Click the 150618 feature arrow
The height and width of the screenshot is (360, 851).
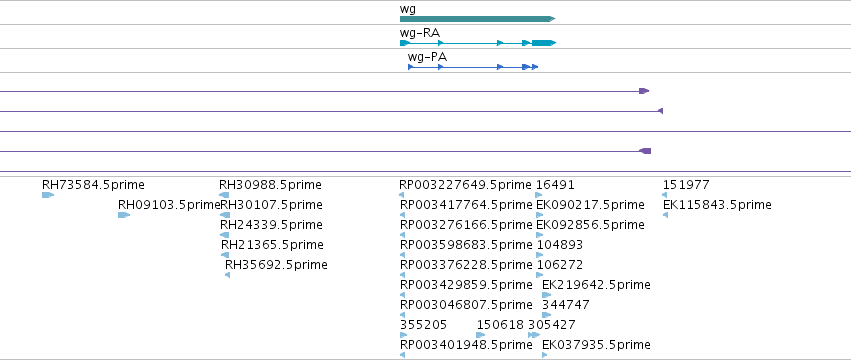(481, 335)
